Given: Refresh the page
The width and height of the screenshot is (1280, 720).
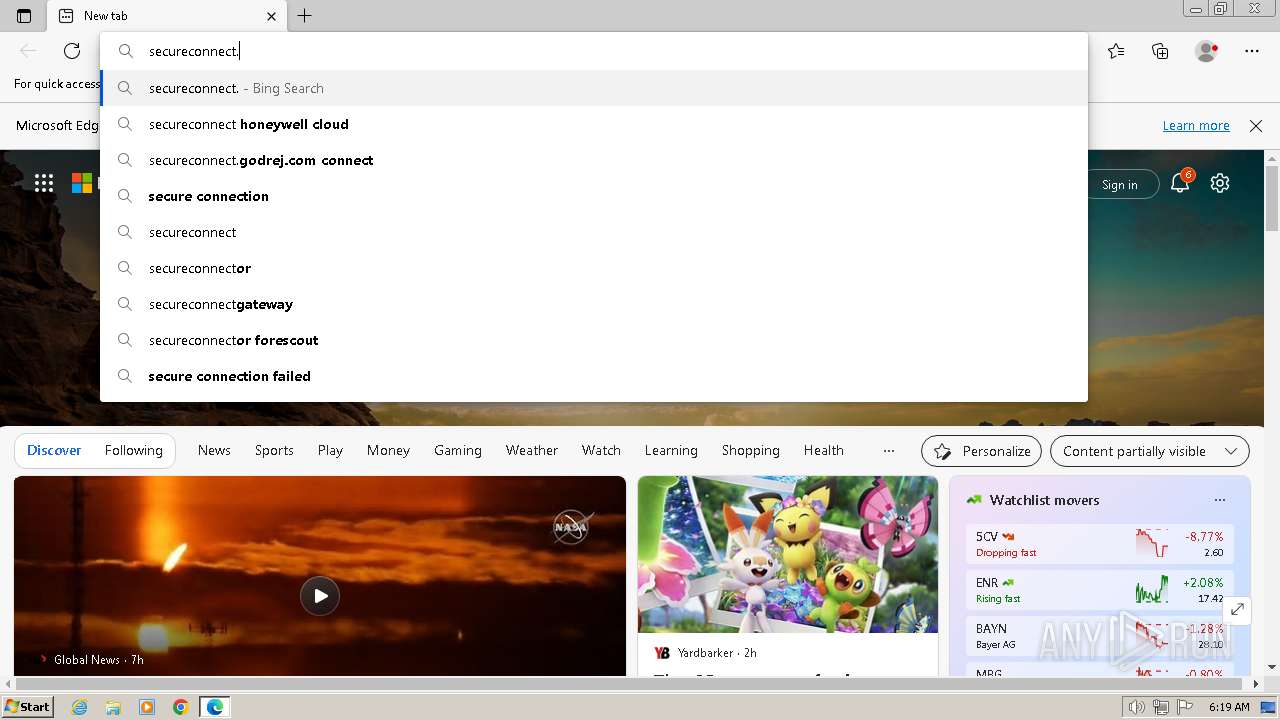Looking at the screenshot, I should click(x=72, y=51).
